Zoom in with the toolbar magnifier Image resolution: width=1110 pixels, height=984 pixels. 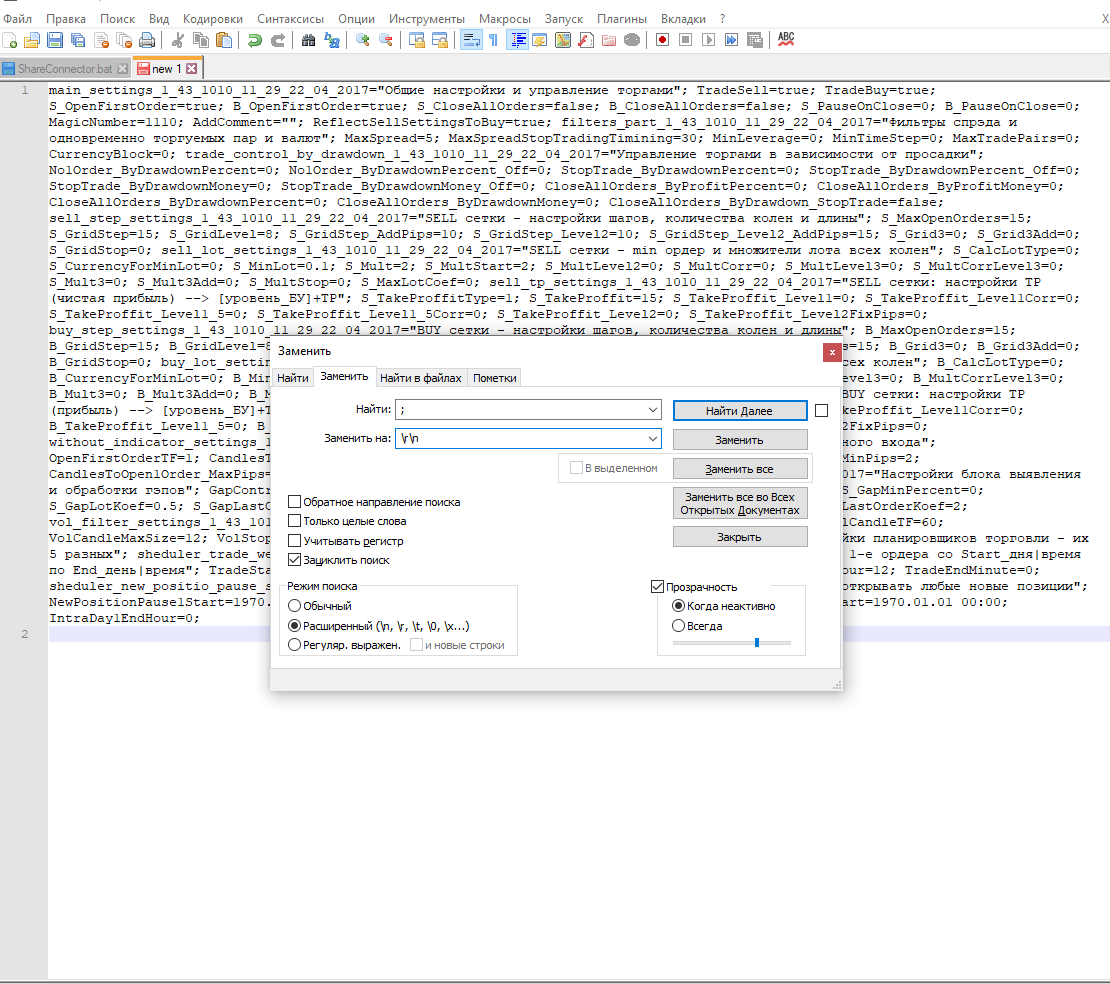coord(362,40)
